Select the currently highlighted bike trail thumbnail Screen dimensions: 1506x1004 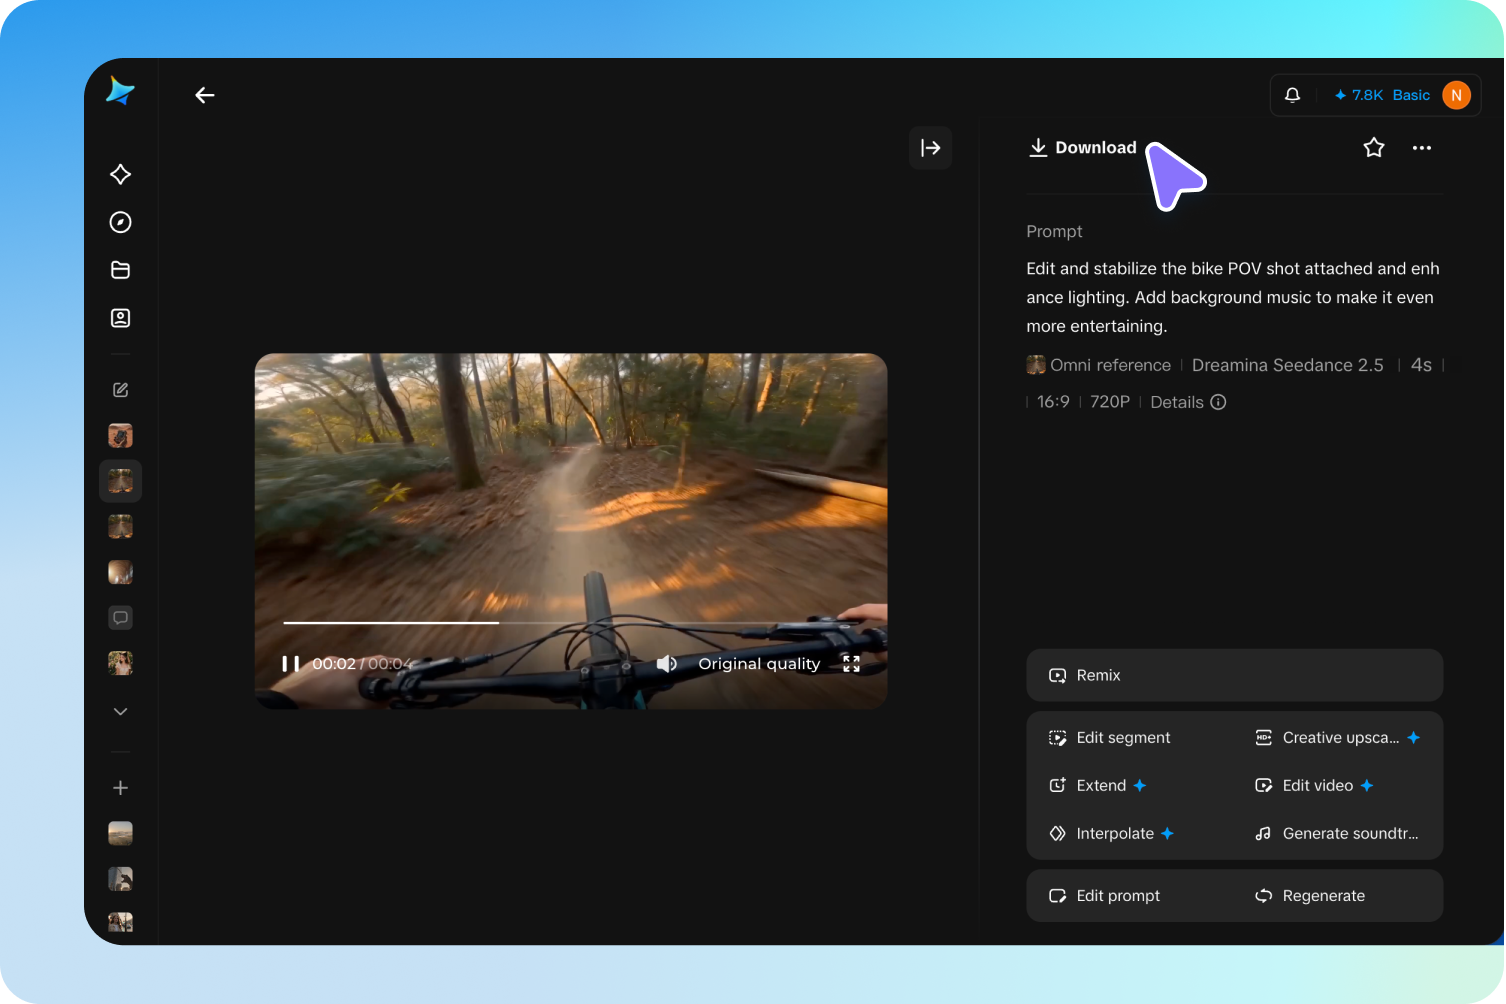(121, 481)
